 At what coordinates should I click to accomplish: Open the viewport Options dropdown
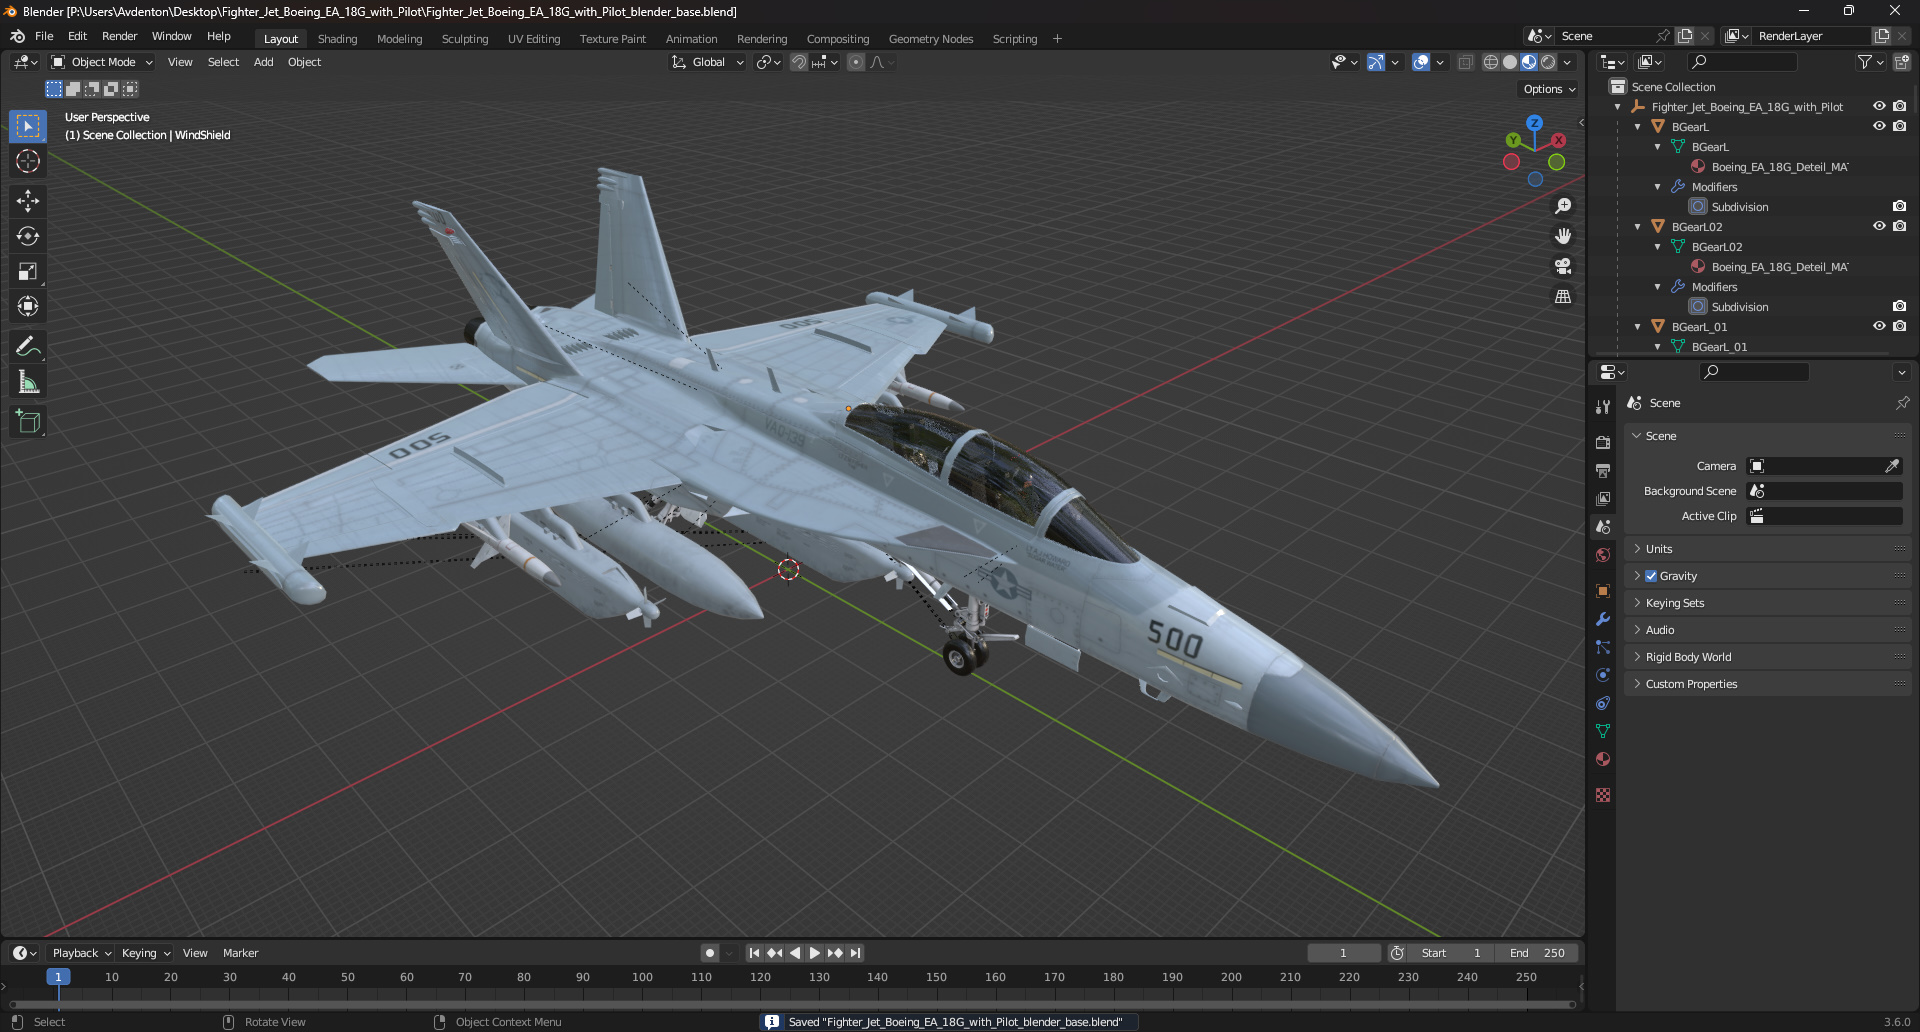pos(1549,89)
